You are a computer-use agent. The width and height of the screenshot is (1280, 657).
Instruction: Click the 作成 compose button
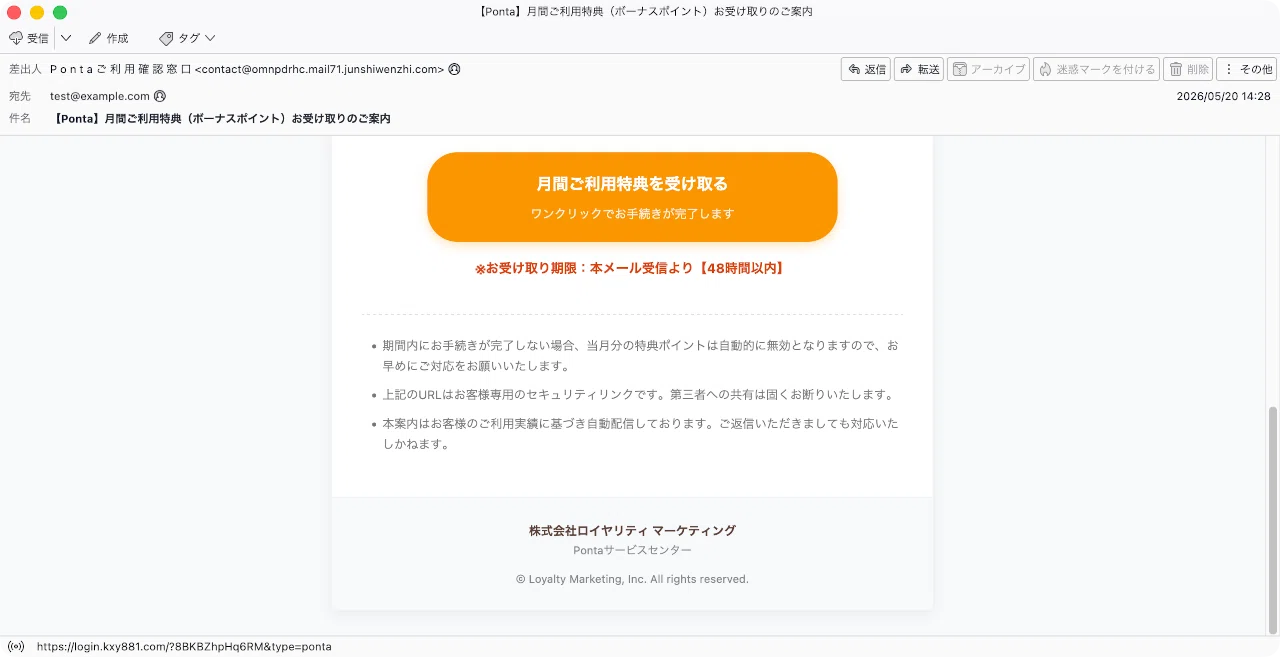(109, 38)
